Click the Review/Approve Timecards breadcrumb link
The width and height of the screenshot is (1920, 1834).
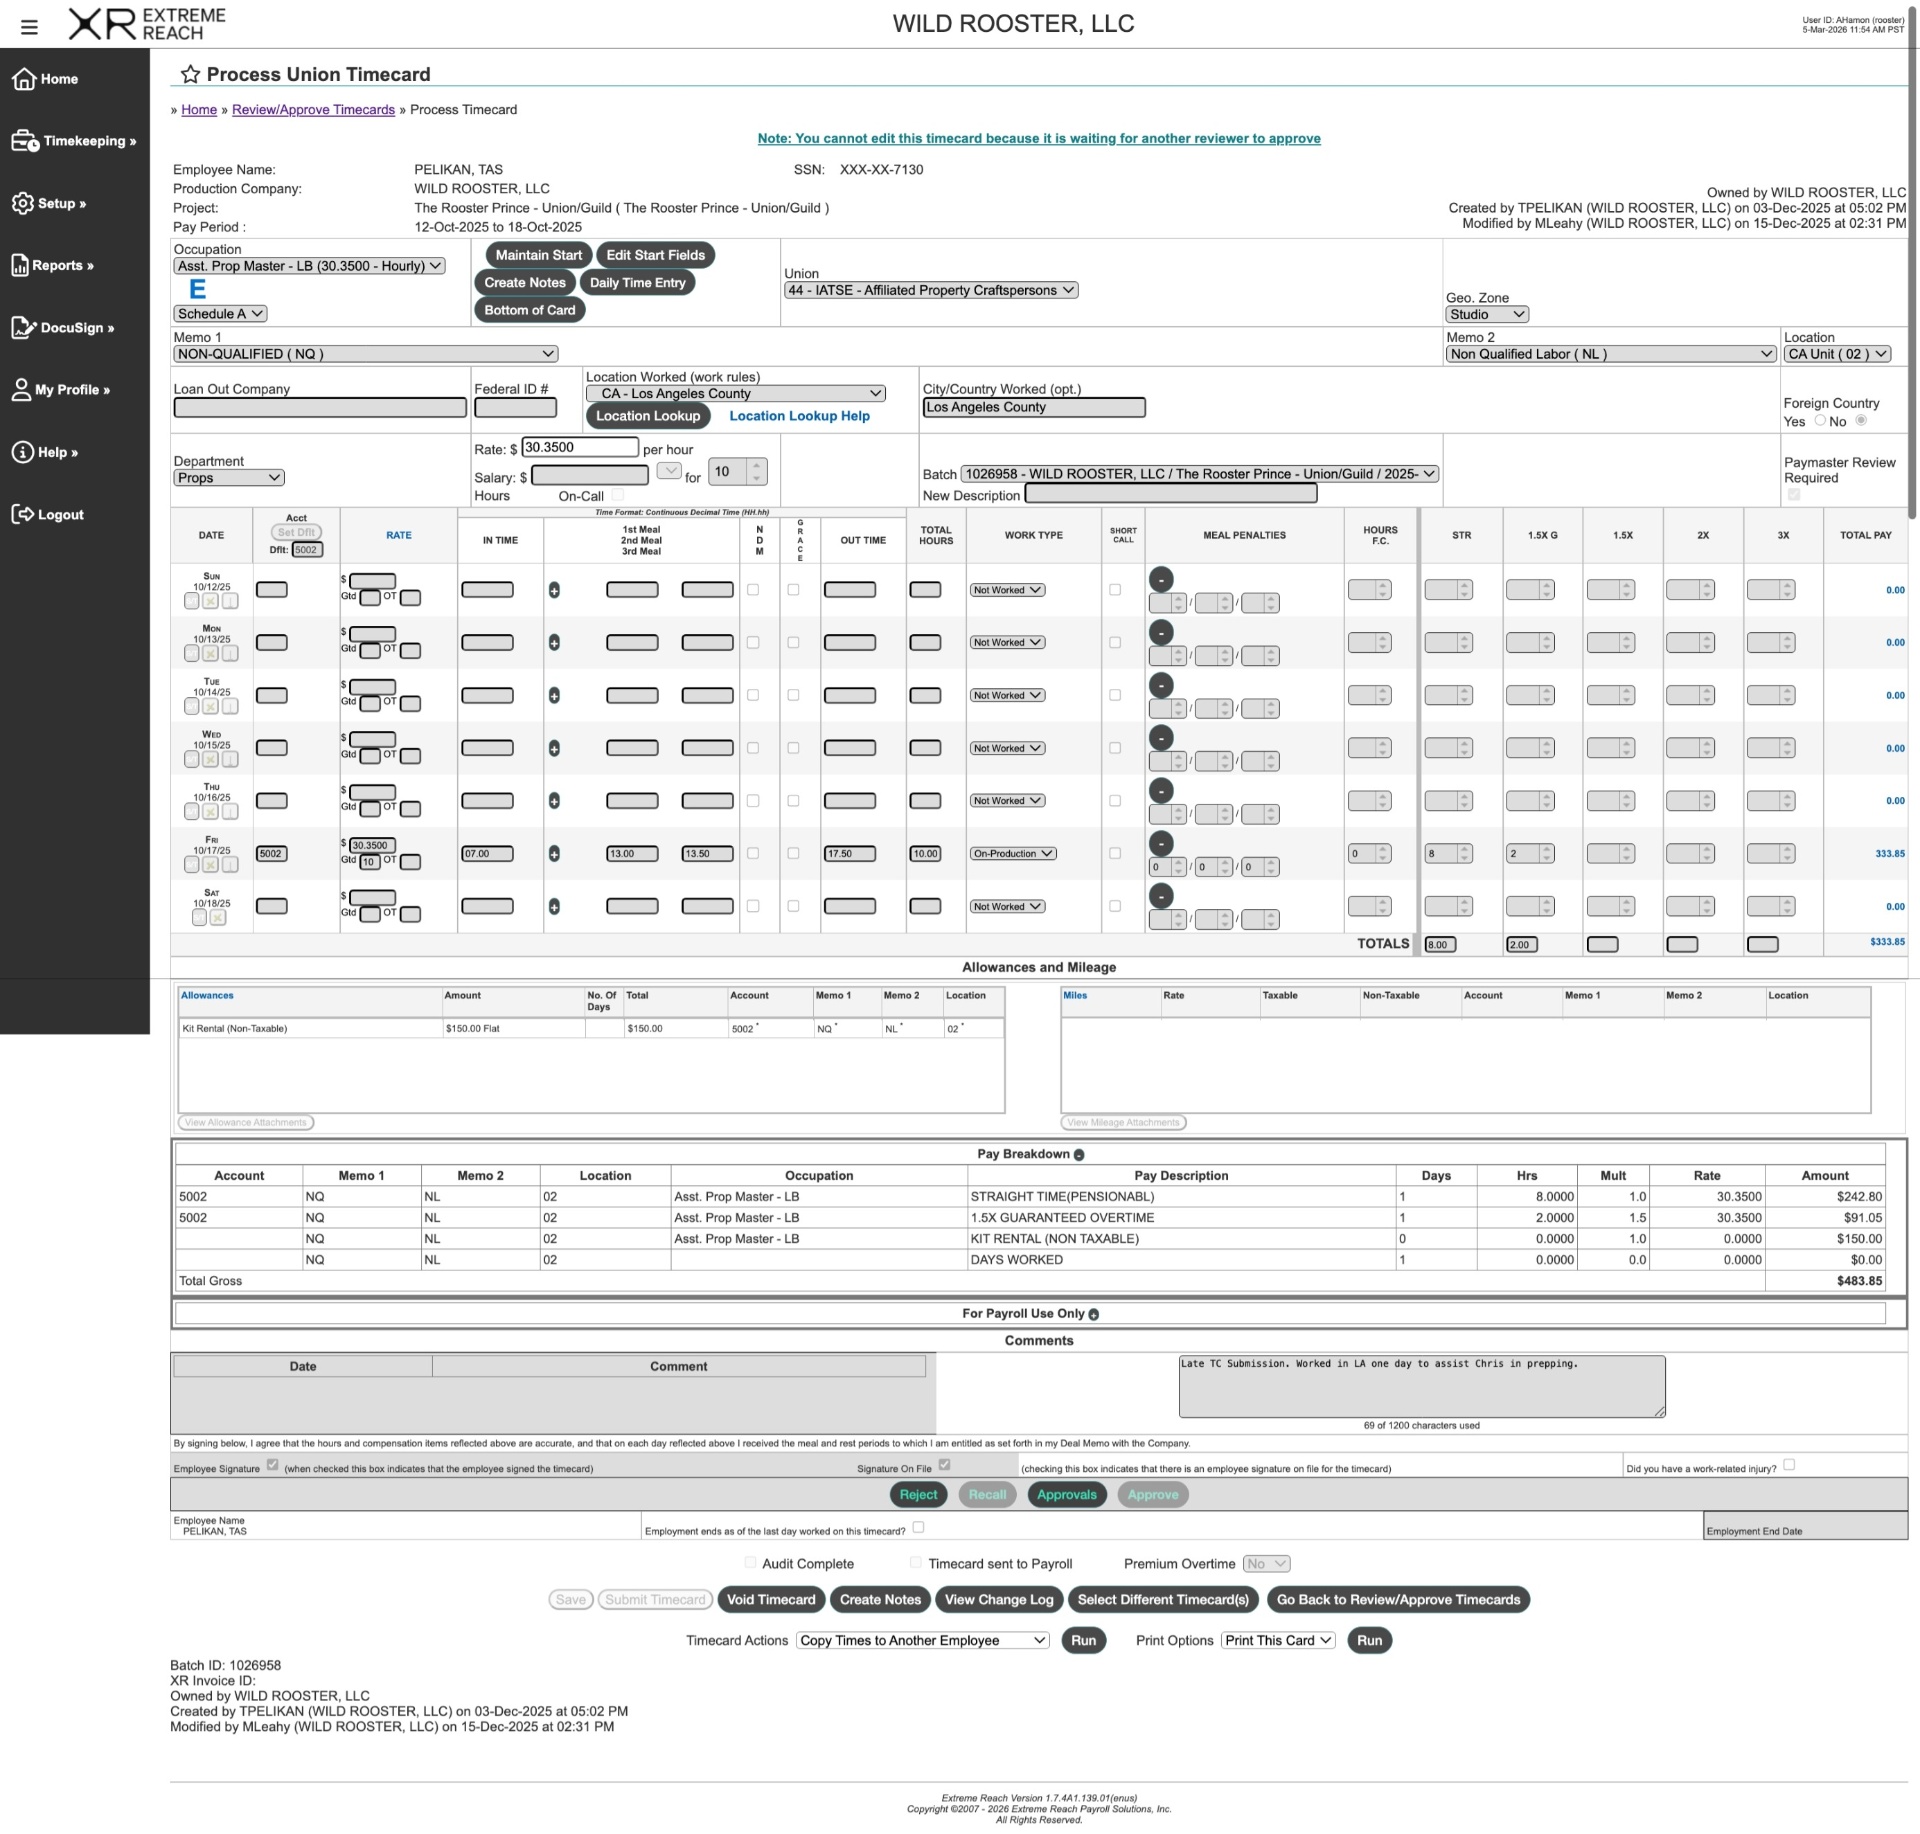click(x=313, y=110)
